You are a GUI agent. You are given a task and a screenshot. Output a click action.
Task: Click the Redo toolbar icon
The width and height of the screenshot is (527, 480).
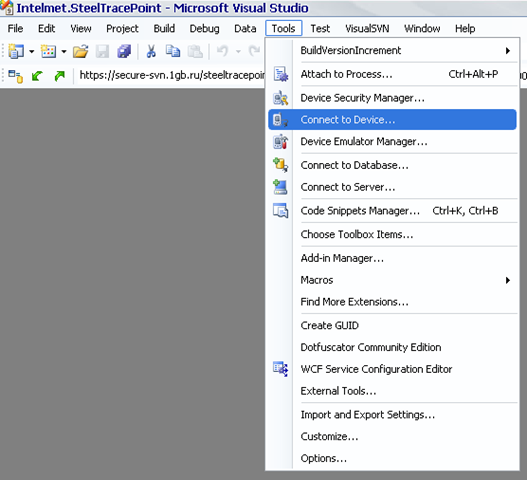pyautogui.click(x=254, y=51)
